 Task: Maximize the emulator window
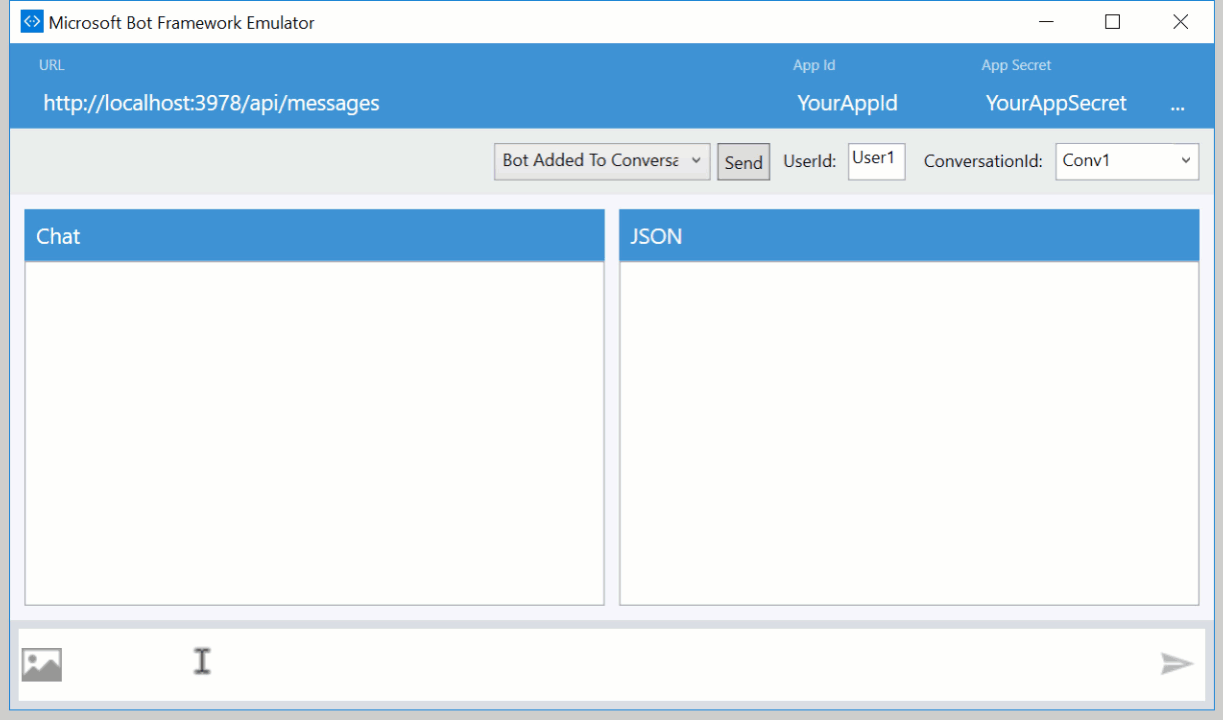[x=1112, y=22]
